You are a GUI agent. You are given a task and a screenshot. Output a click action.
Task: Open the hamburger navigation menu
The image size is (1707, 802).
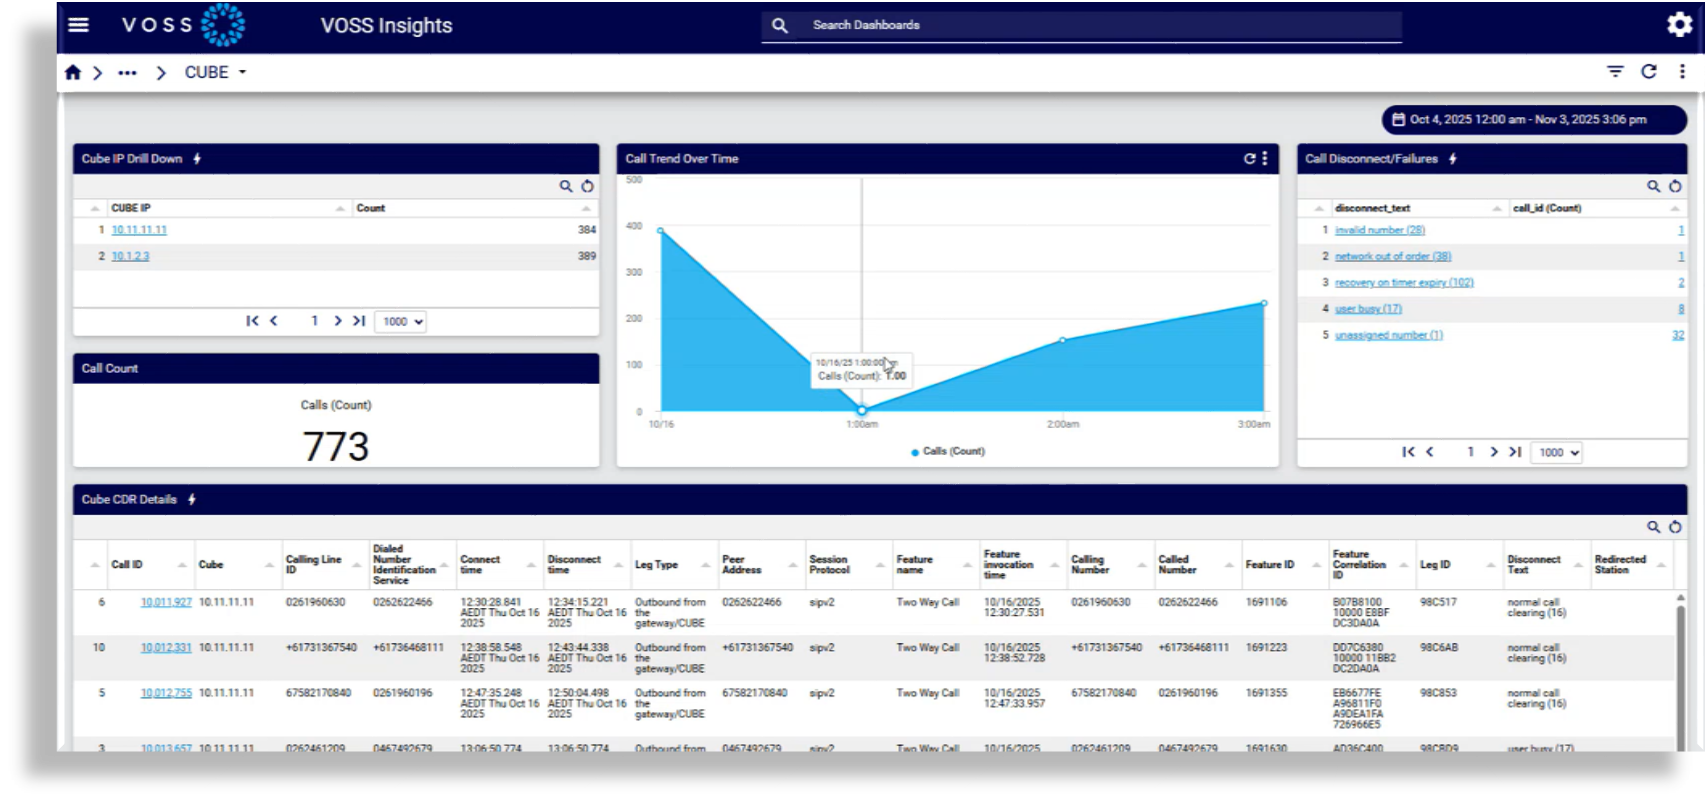click(78, 25)
